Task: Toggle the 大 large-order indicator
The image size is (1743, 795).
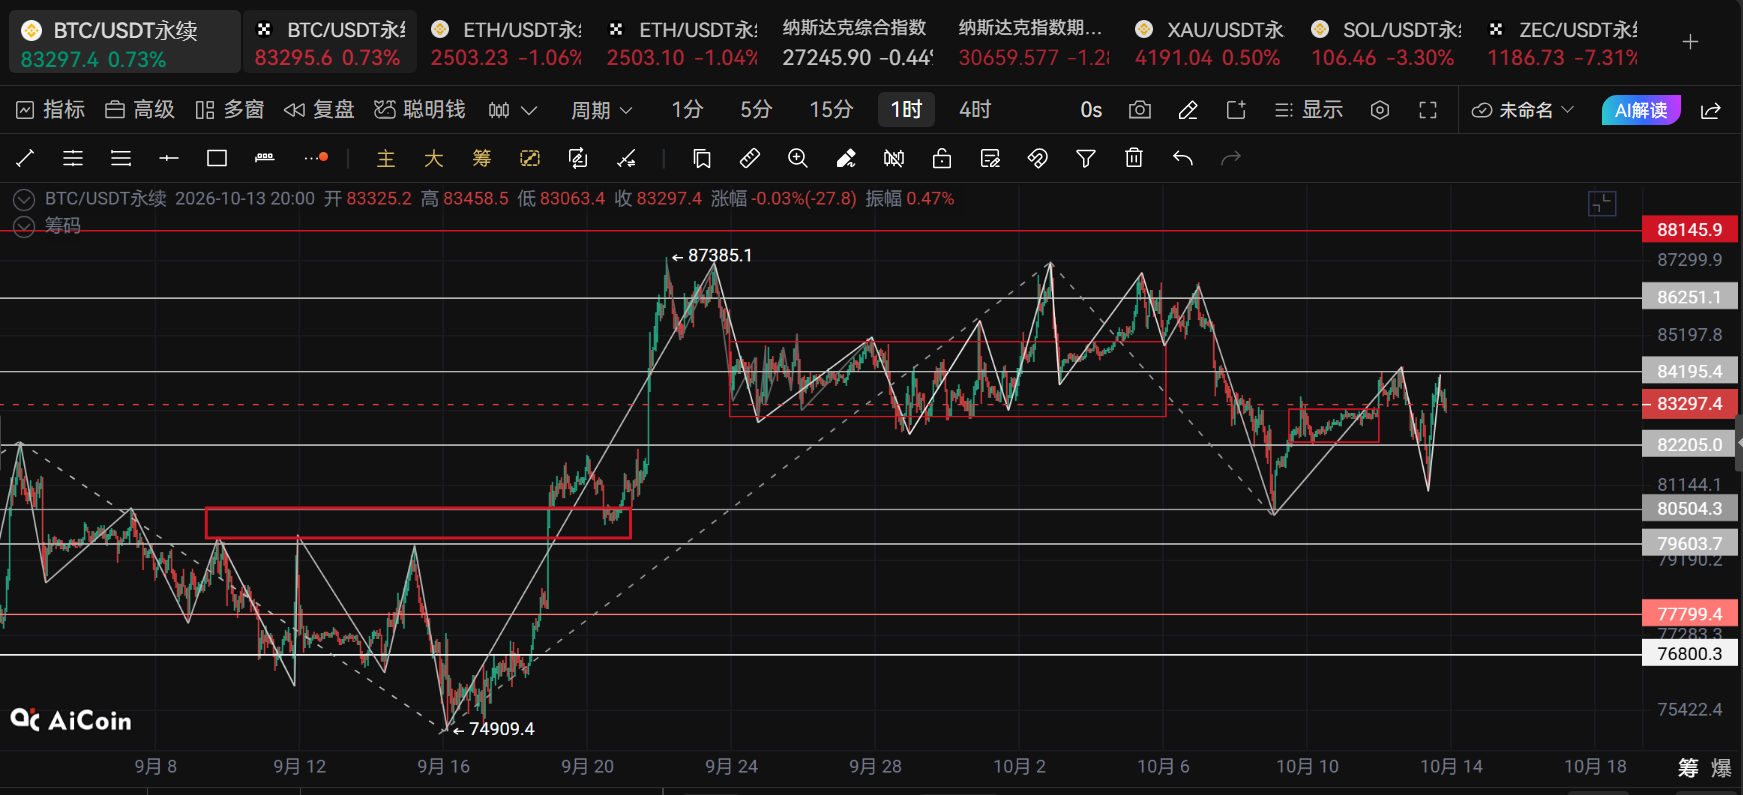Action: [434, 158]
